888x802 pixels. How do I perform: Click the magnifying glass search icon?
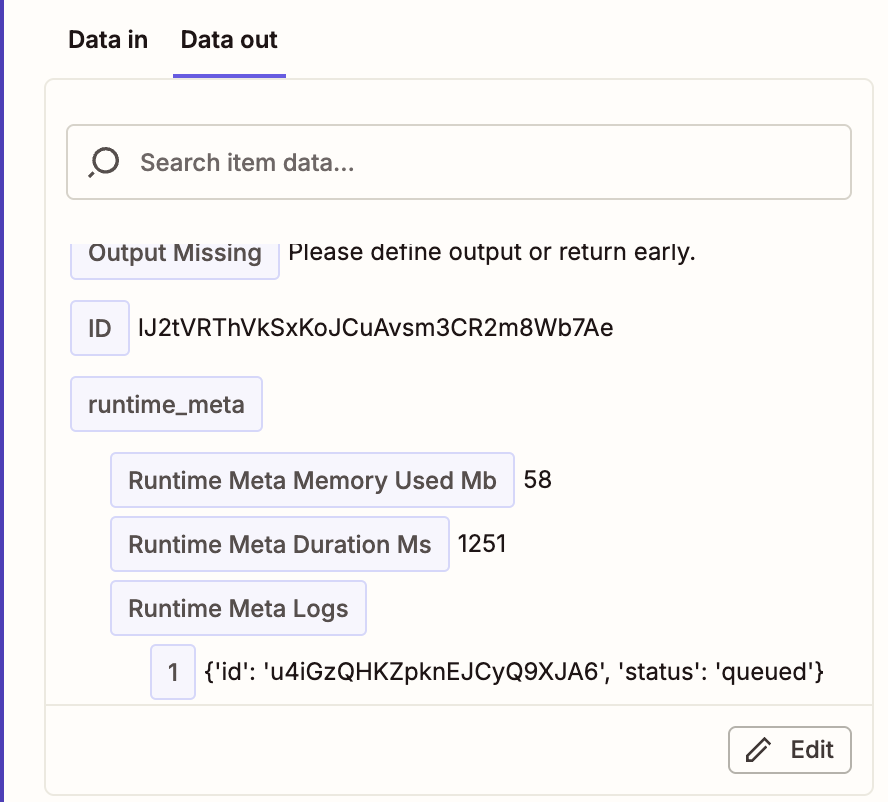pyautogui.click(x=104, y=162)
